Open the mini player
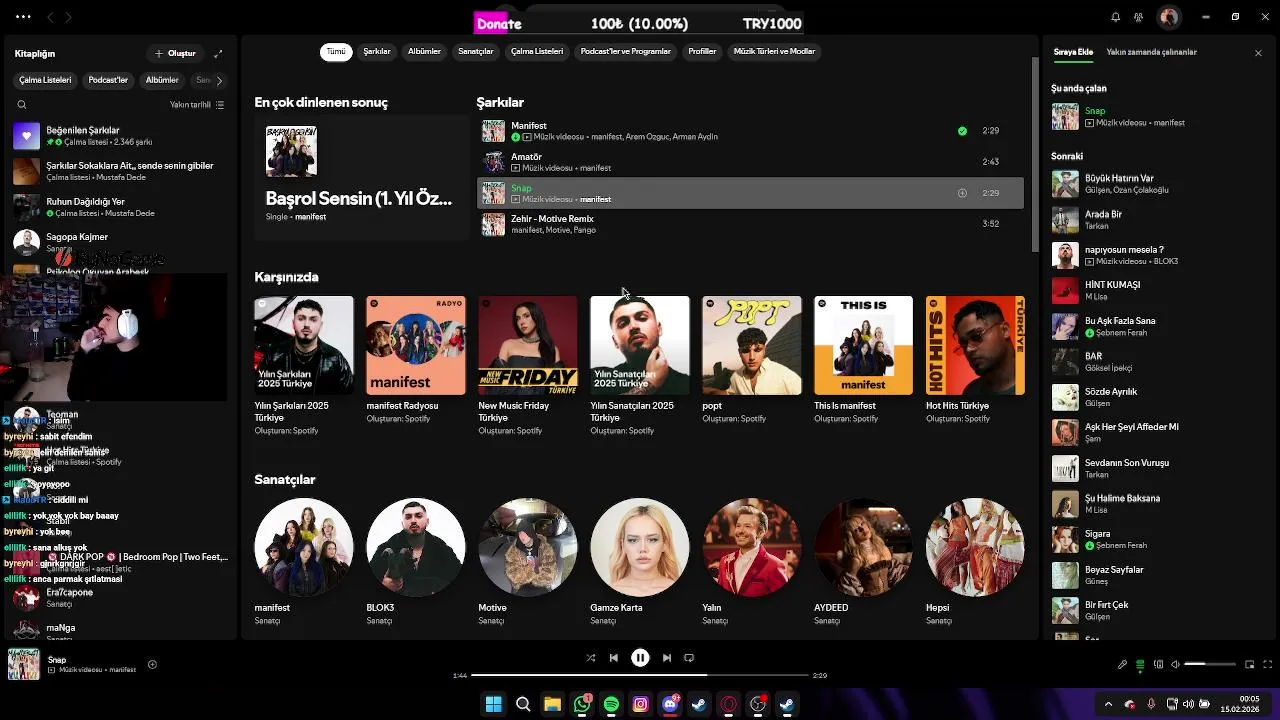This screenshot has height=720, width=1280. click(1249, 664)
